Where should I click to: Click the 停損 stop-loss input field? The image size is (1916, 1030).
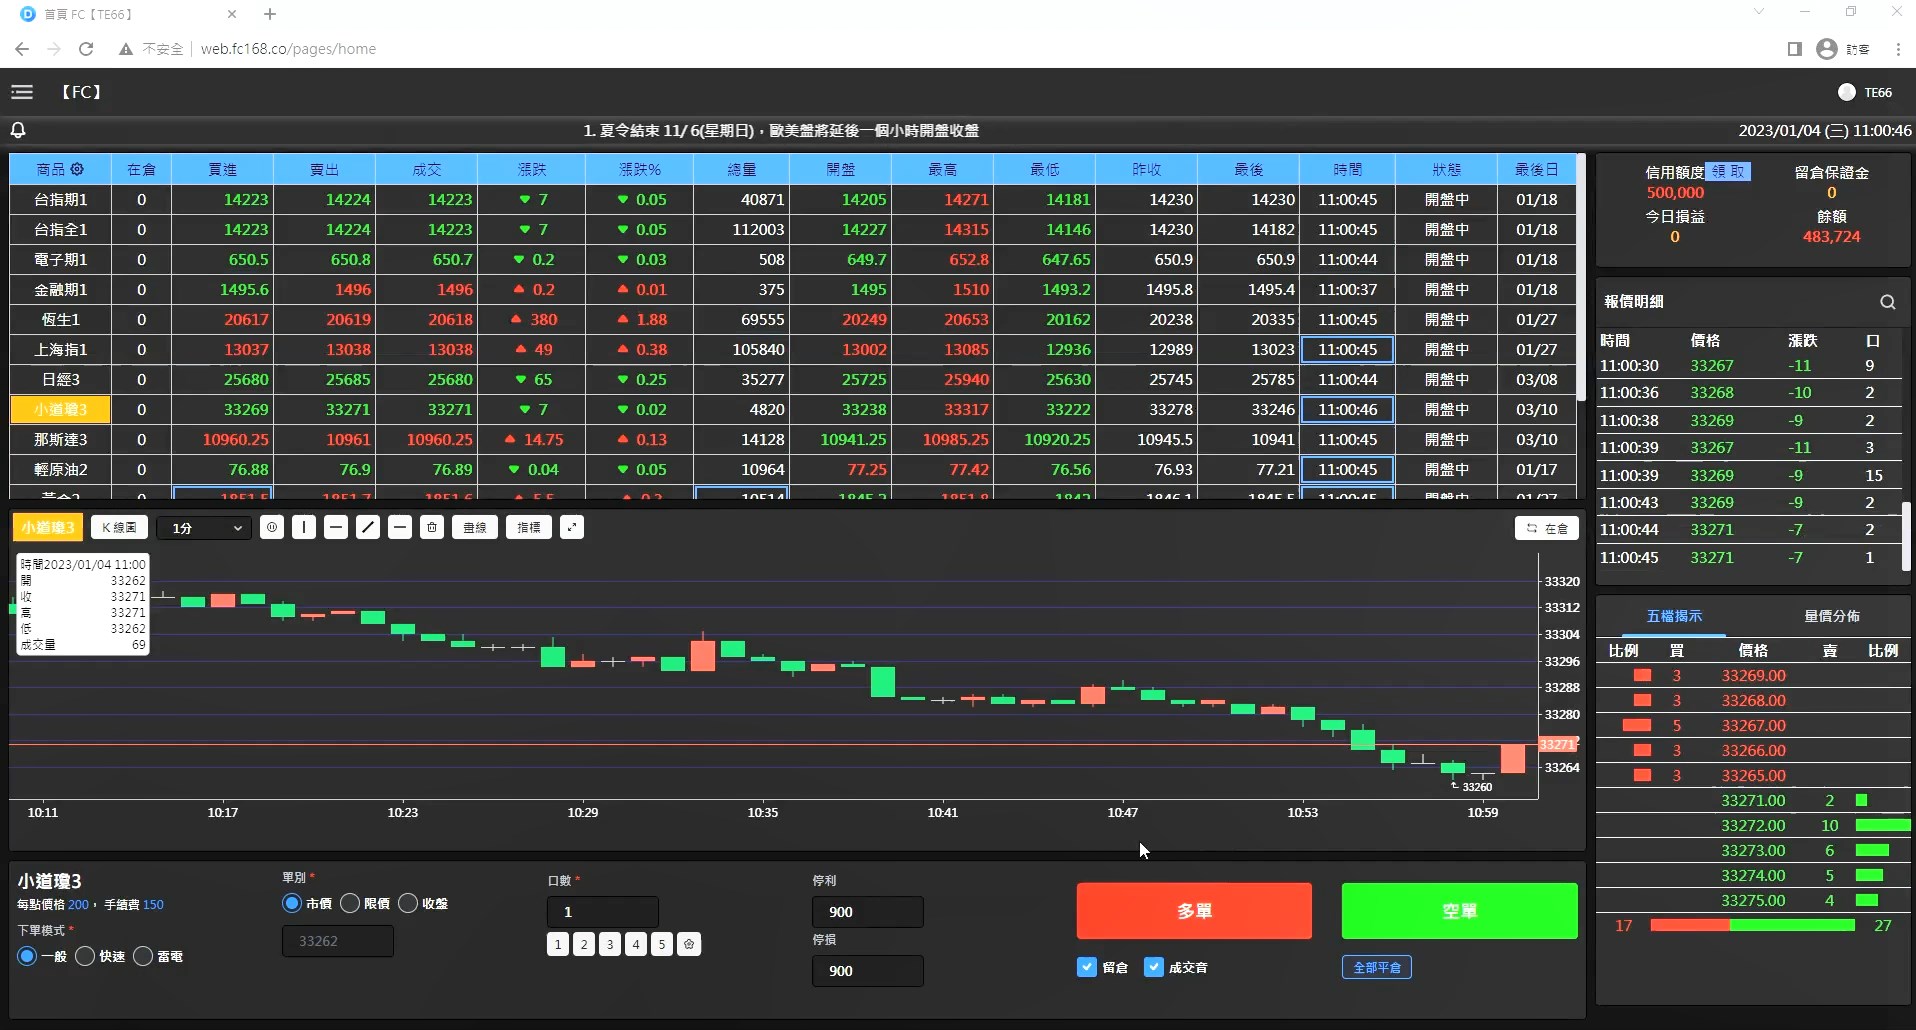[868, 971]
